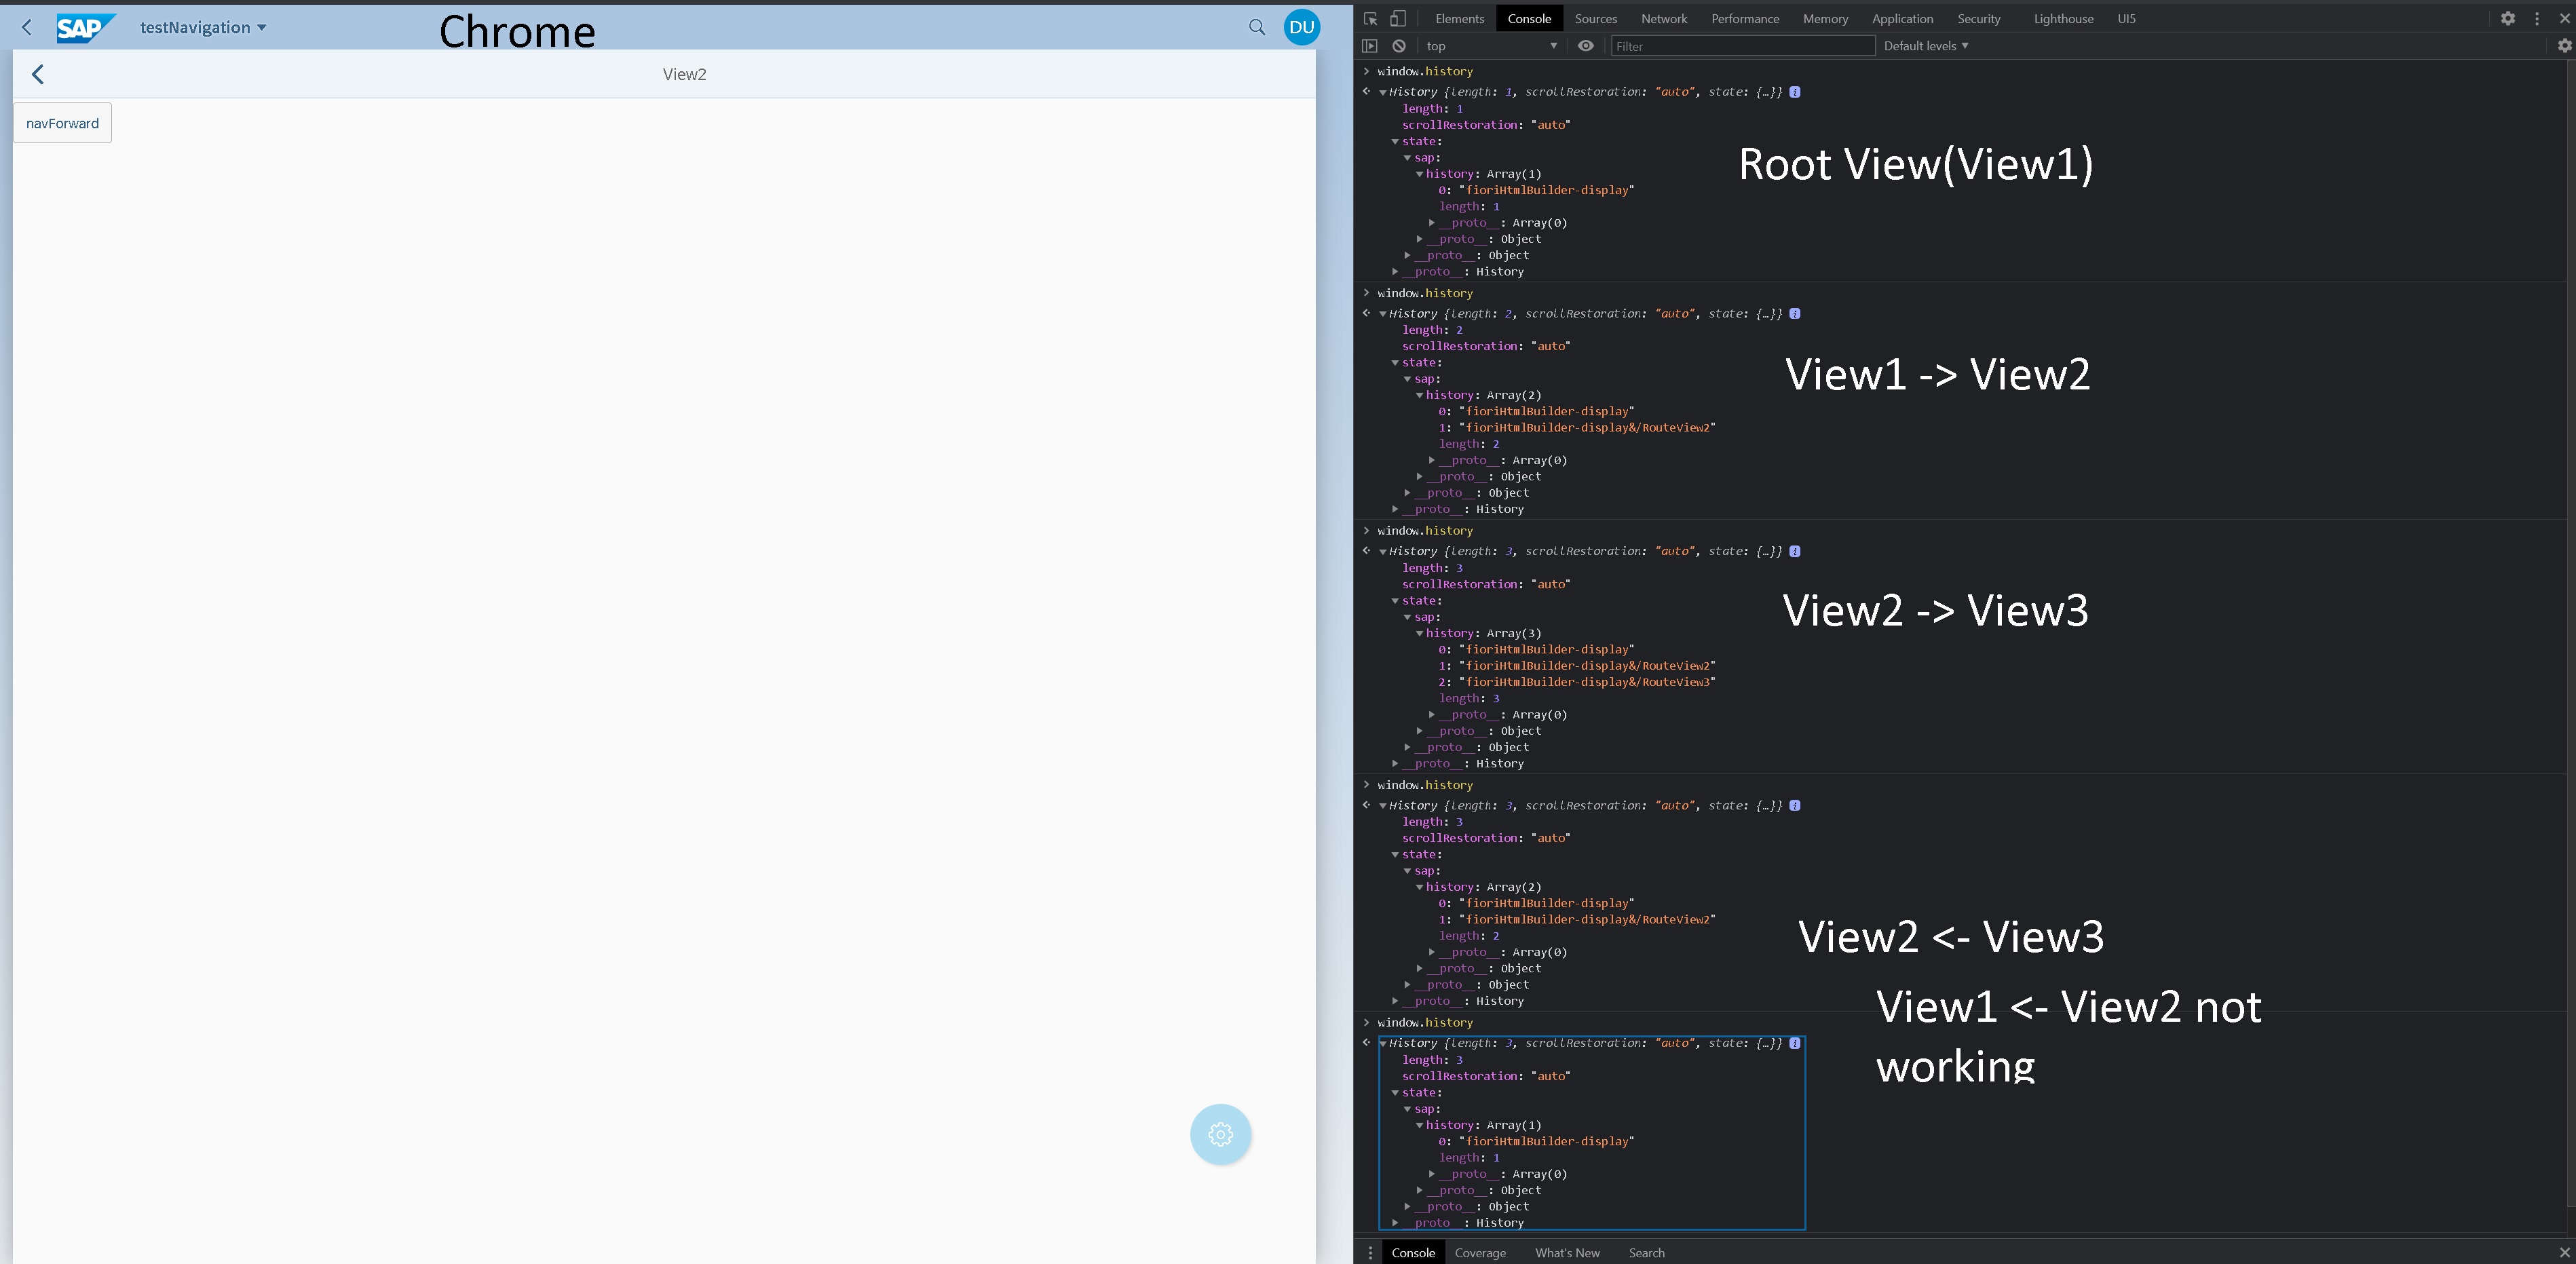This screenshot has width=2576, height=1264.
Task: Click the navForward button
Action: tap(62, 122)
